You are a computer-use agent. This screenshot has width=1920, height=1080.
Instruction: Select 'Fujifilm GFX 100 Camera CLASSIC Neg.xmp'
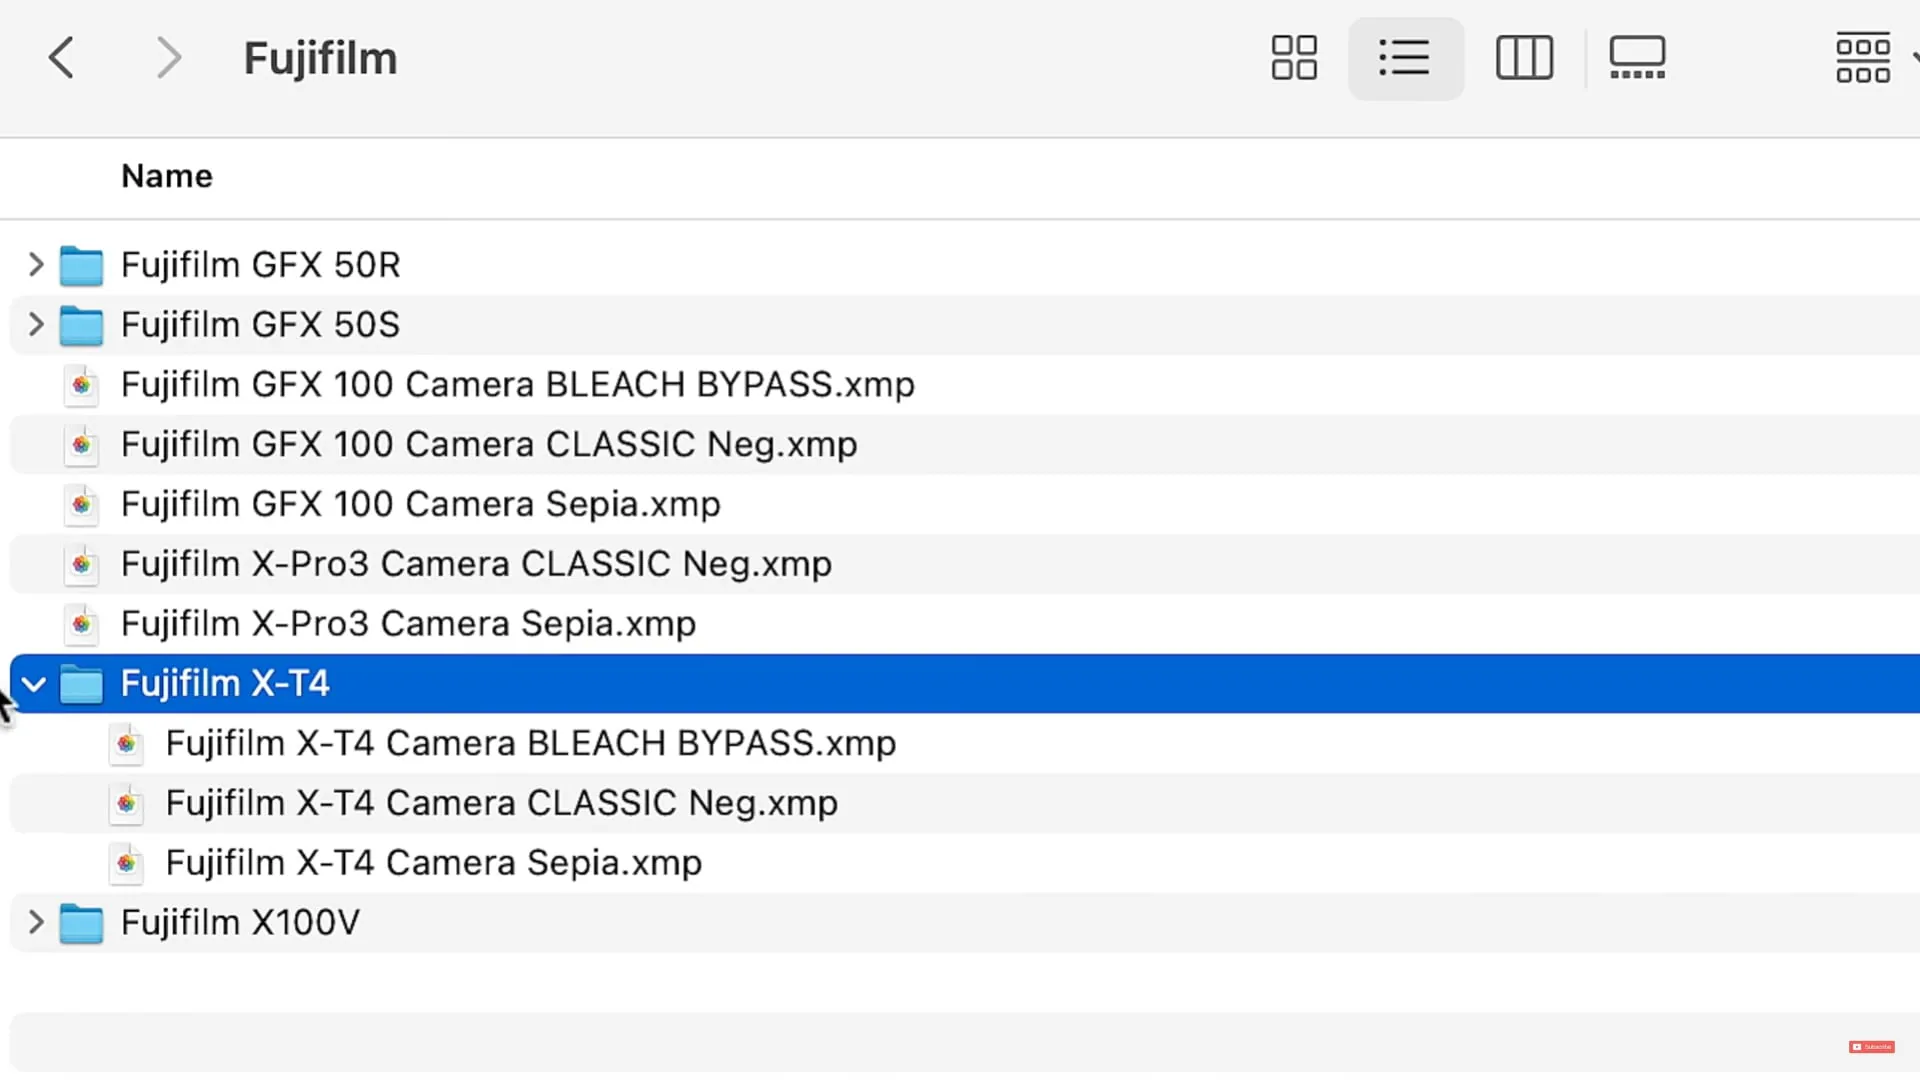[489, 445]
